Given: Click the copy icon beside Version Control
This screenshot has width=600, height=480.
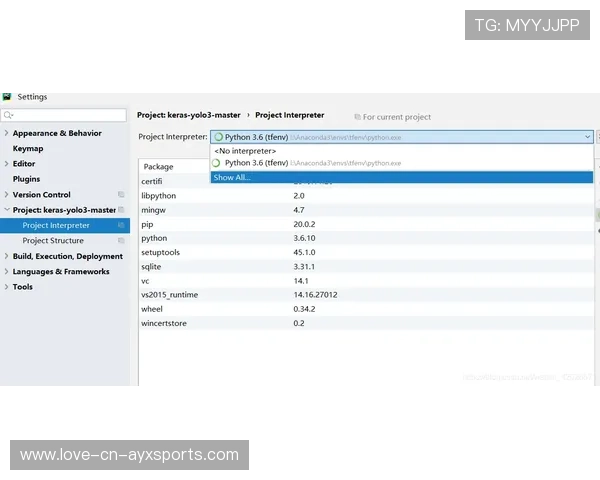Looking at the screenshot, I should coord(121,195).
